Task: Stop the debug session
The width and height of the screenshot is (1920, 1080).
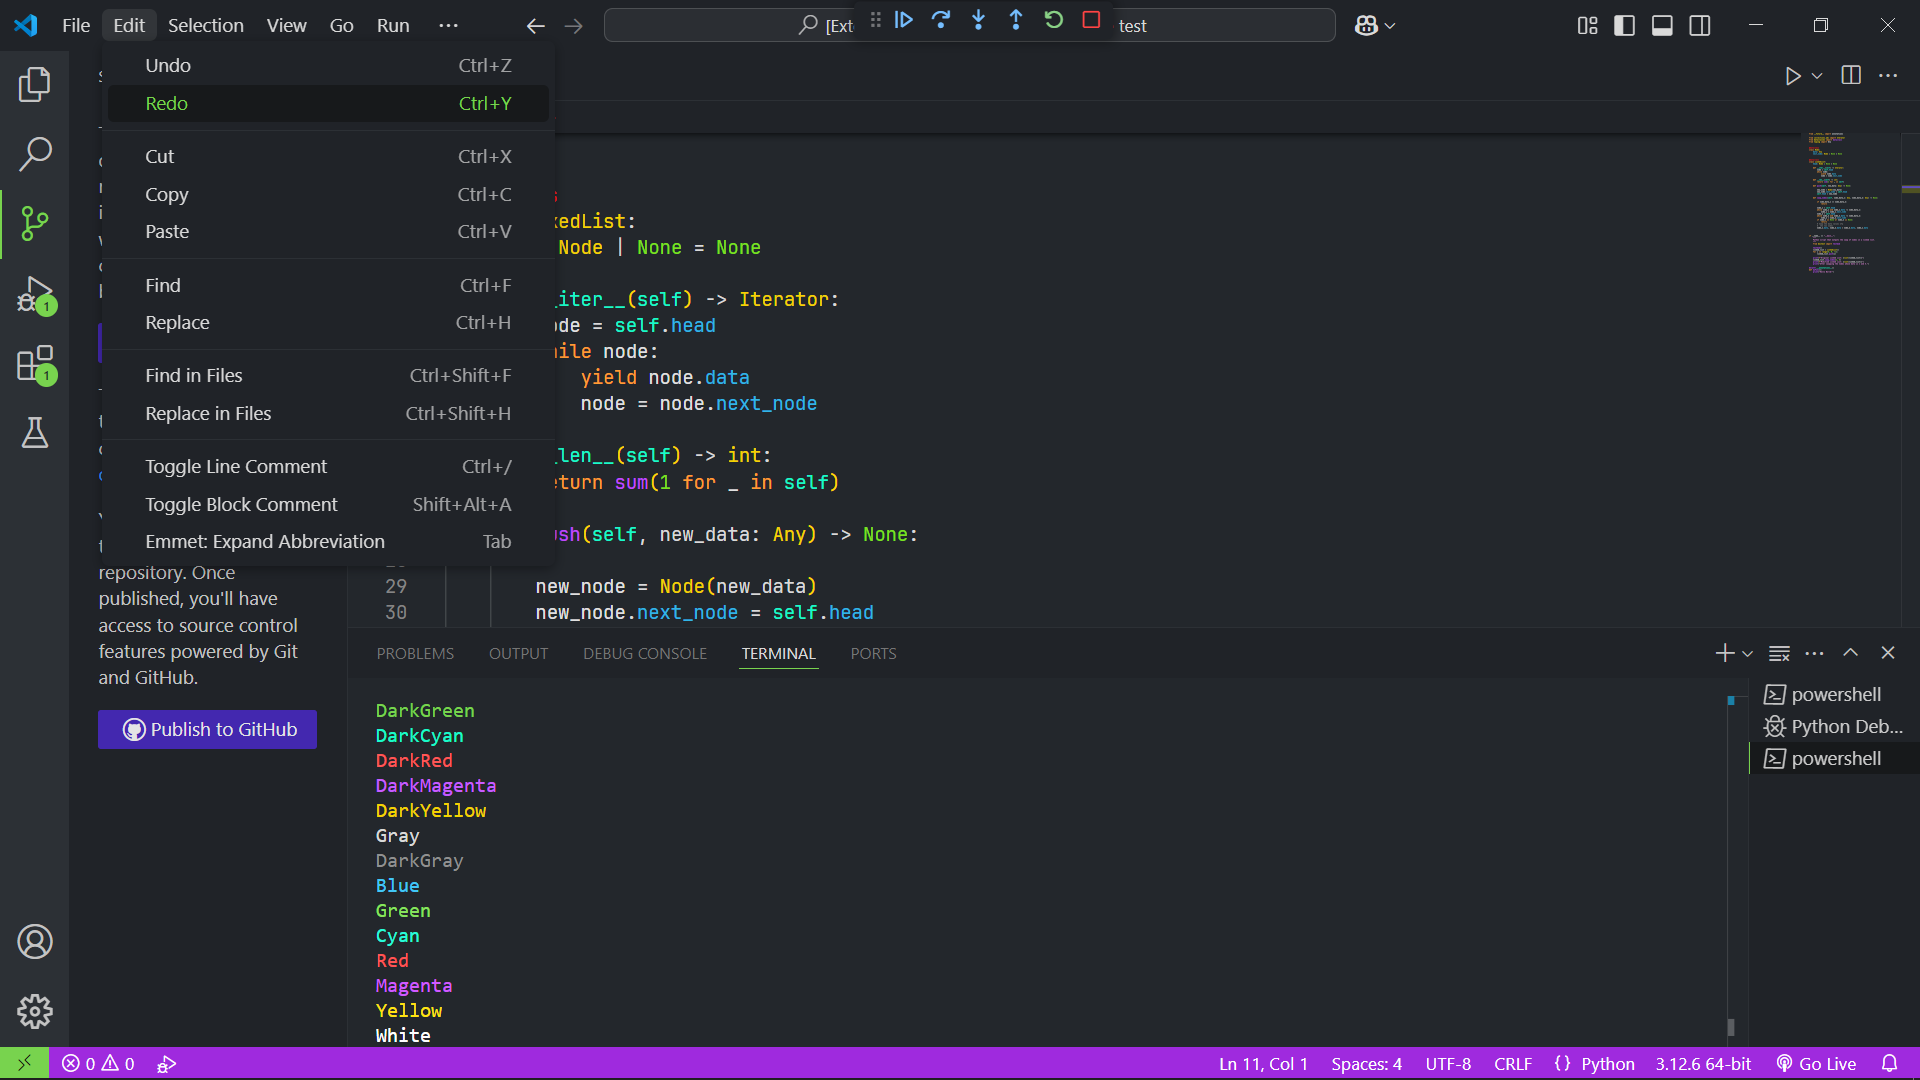Action: coord(1091,20)
